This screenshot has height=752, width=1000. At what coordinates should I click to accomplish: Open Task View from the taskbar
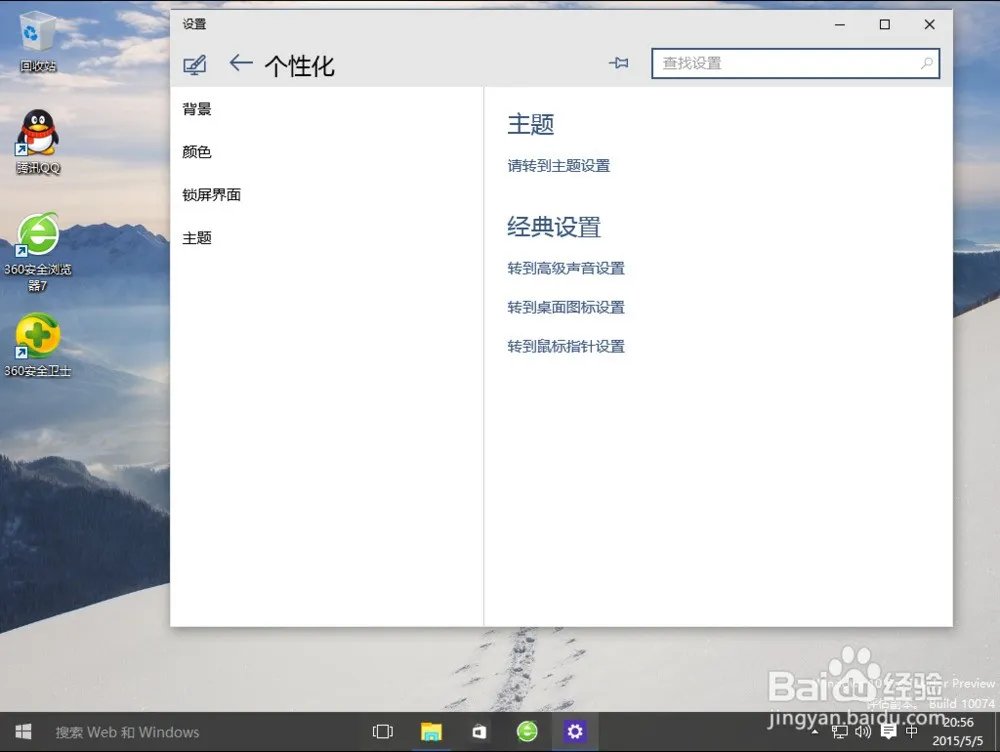382,731
